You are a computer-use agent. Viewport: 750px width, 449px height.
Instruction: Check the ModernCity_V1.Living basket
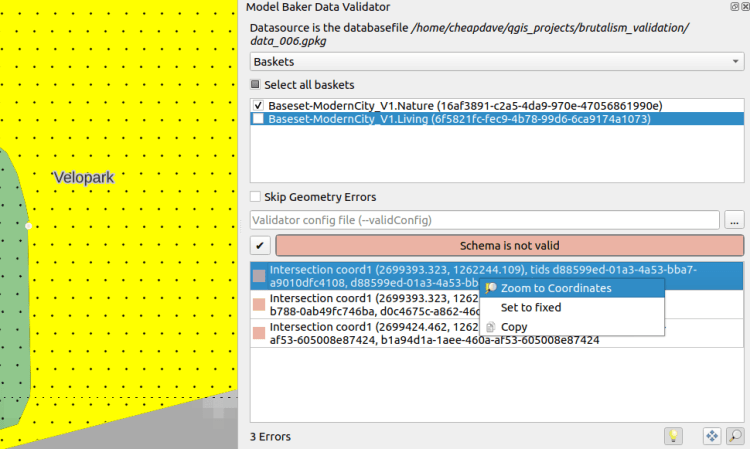258,119
